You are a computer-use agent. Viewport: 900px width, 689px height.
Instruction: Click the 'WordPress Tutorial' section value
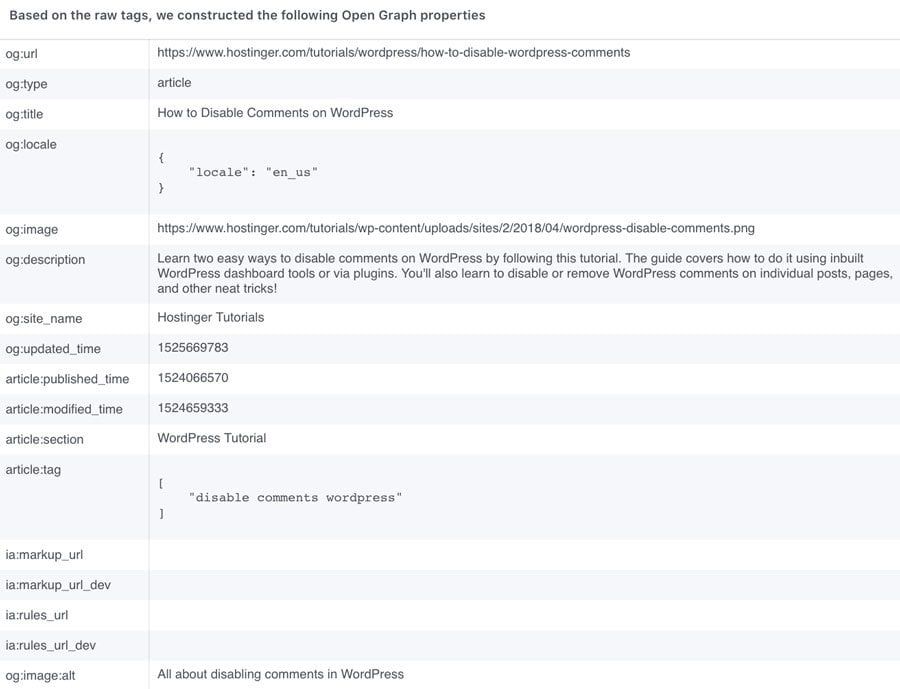pyautogui.click(x=212, y=438)
